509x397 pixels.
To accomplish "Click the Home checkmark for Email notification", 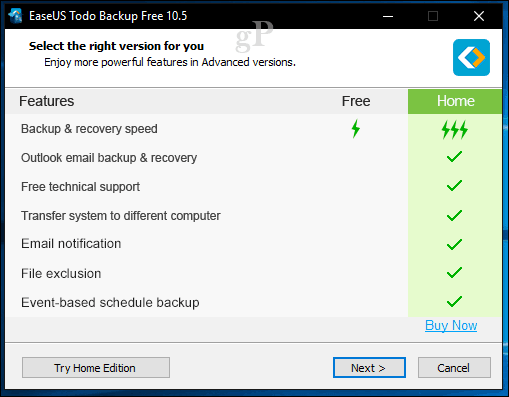I will (x=454, y=244).
